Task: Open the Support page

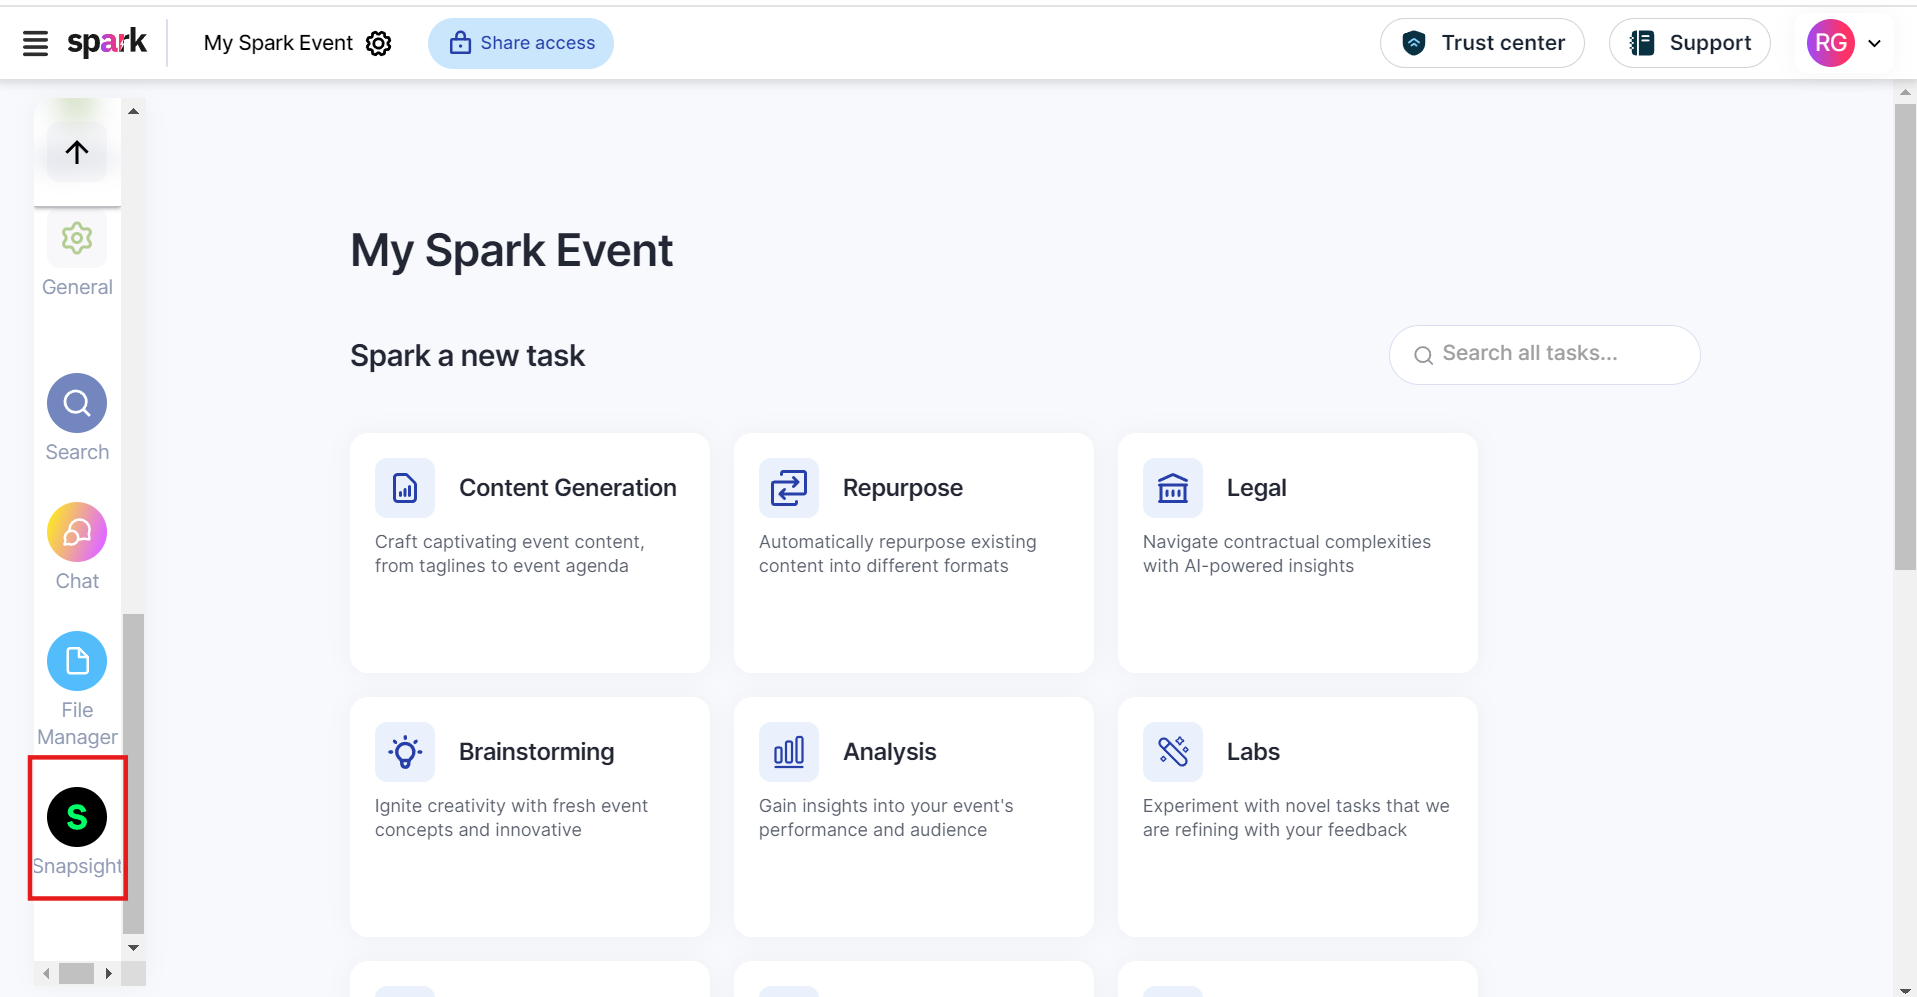Action: point(1689,43)
